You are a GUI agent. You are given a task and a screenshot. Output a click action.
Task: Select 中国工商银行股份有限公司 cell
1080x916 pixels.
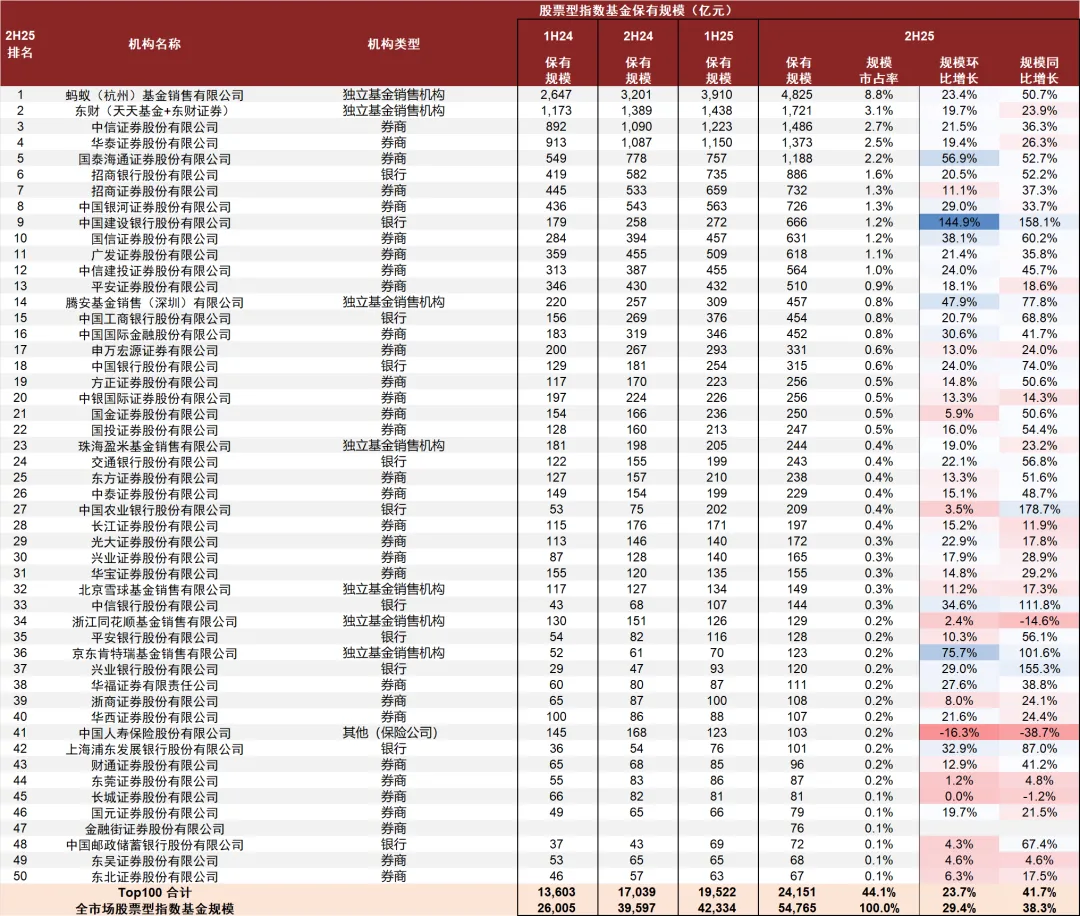click(x=154, y=319)
